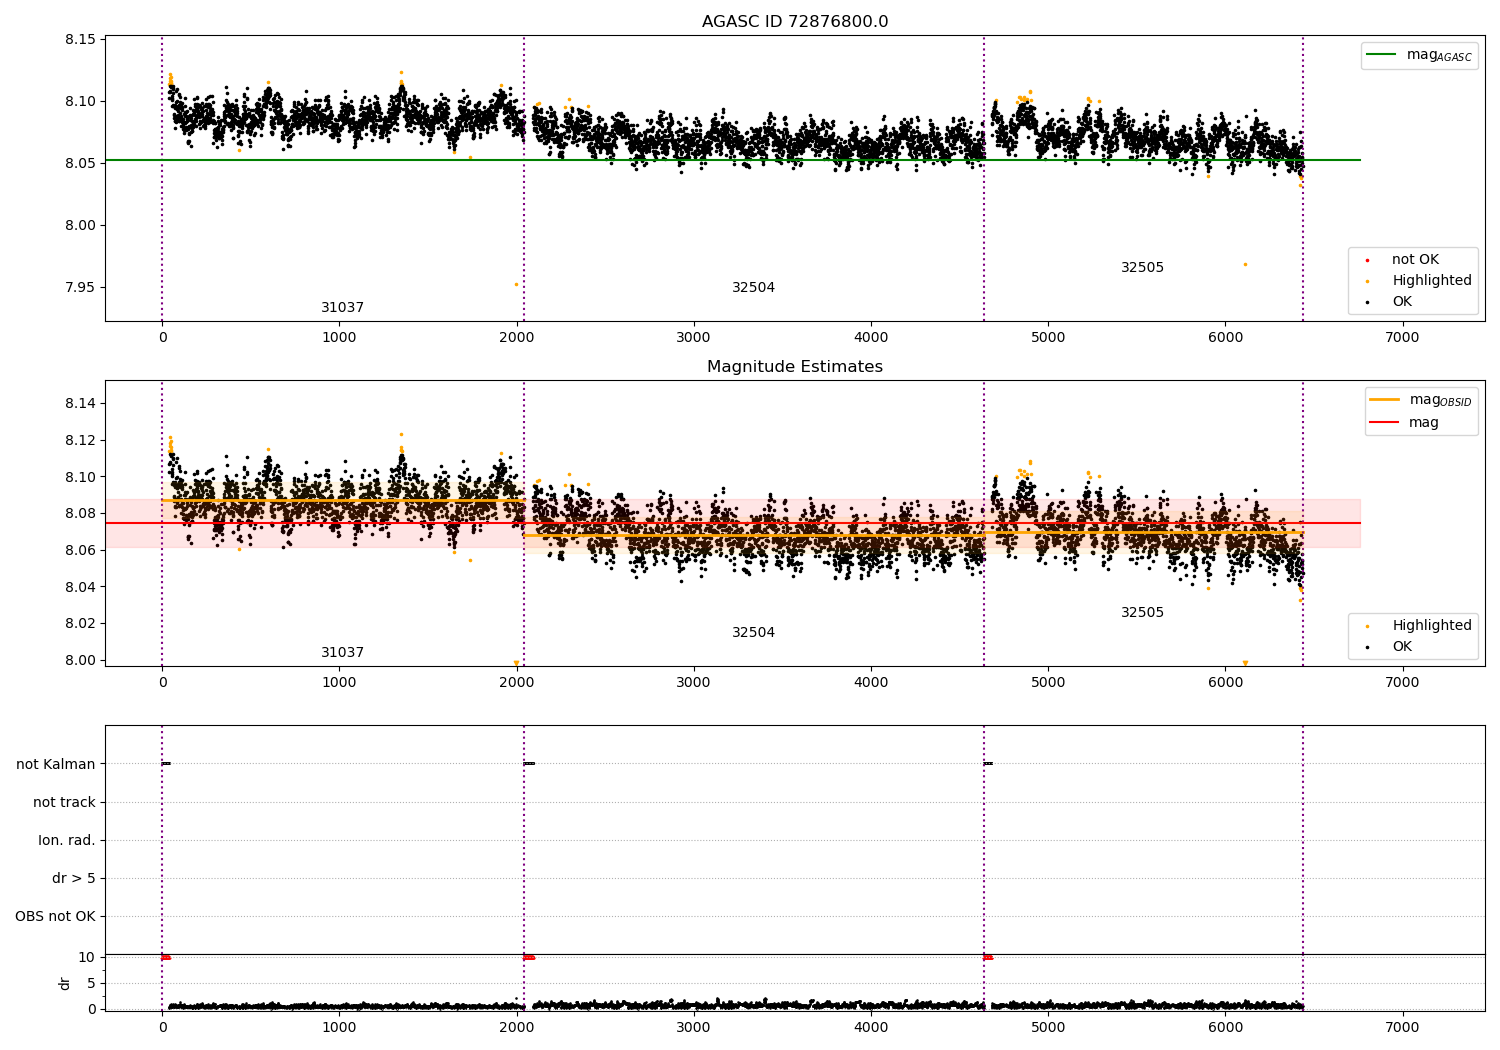The width and height of the screenshot is (1500, 1050).
Task: Click the AGASC ID 72876800.0 plot title
Action: [x=795, y=22]
